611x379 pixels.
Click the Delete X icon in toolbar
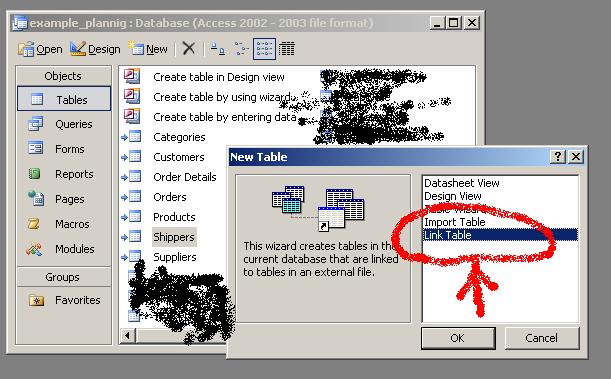point(189,49)
